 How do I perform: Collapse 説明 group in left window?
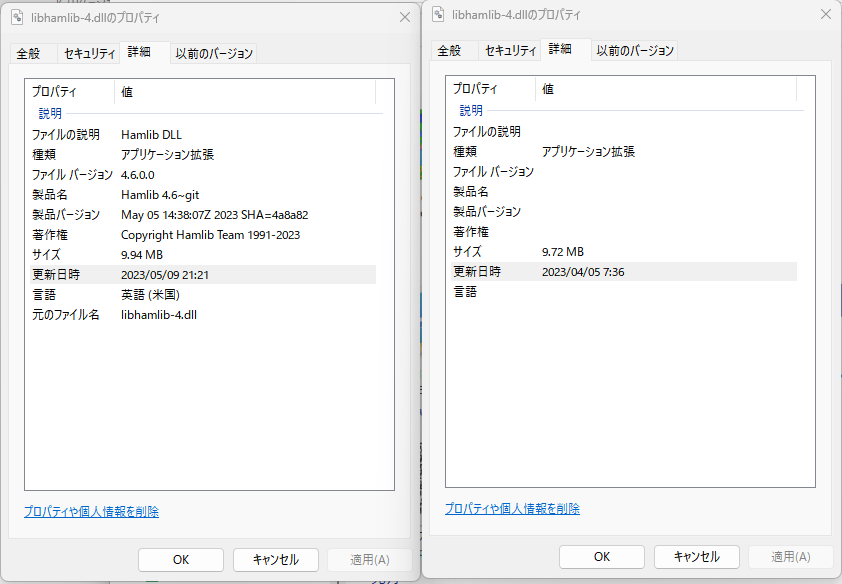50,113
